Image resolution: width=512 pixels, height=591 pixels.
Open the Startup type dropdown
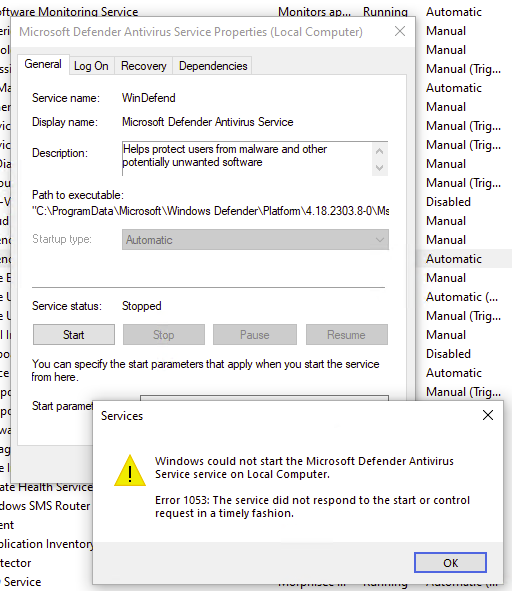coord(255,240)
